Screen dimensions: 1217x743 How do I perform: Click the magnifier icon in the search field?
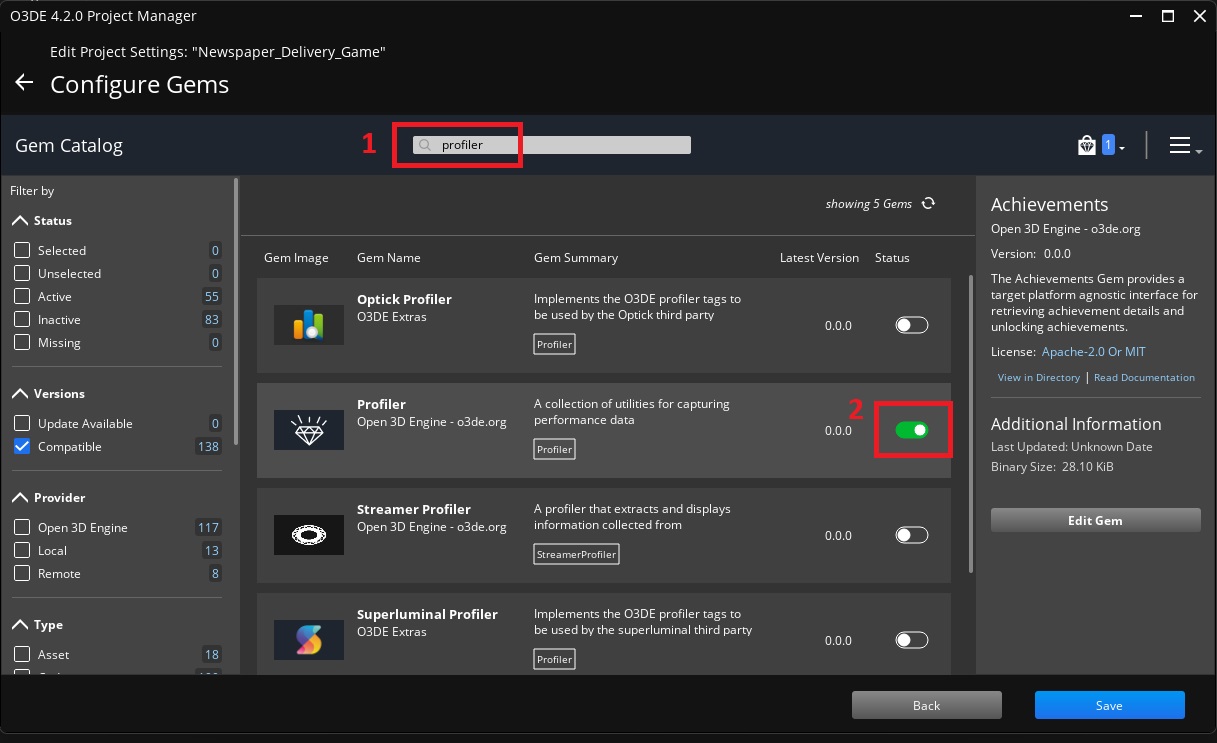(x=425, y=145)
